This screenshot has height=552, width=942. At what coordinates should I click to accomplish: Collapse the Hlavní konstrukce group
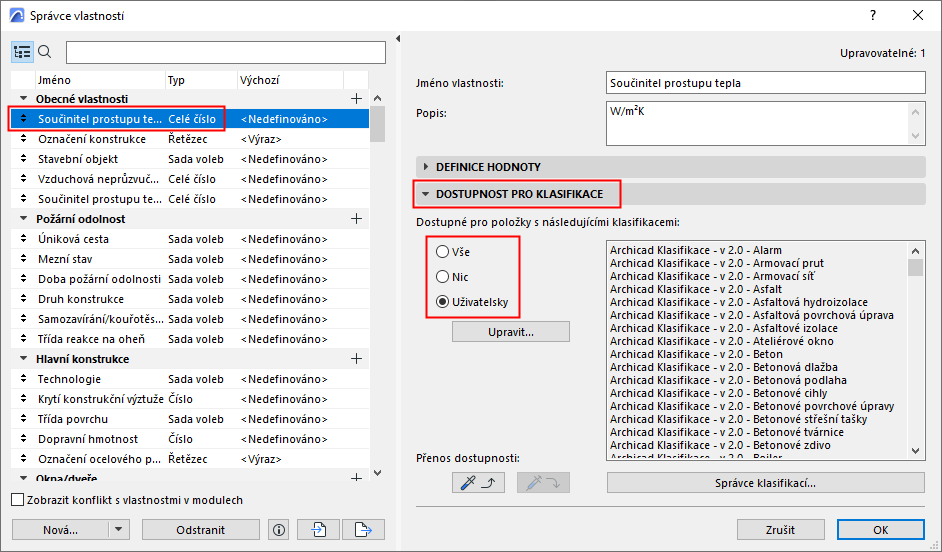[x=23, y=359]
